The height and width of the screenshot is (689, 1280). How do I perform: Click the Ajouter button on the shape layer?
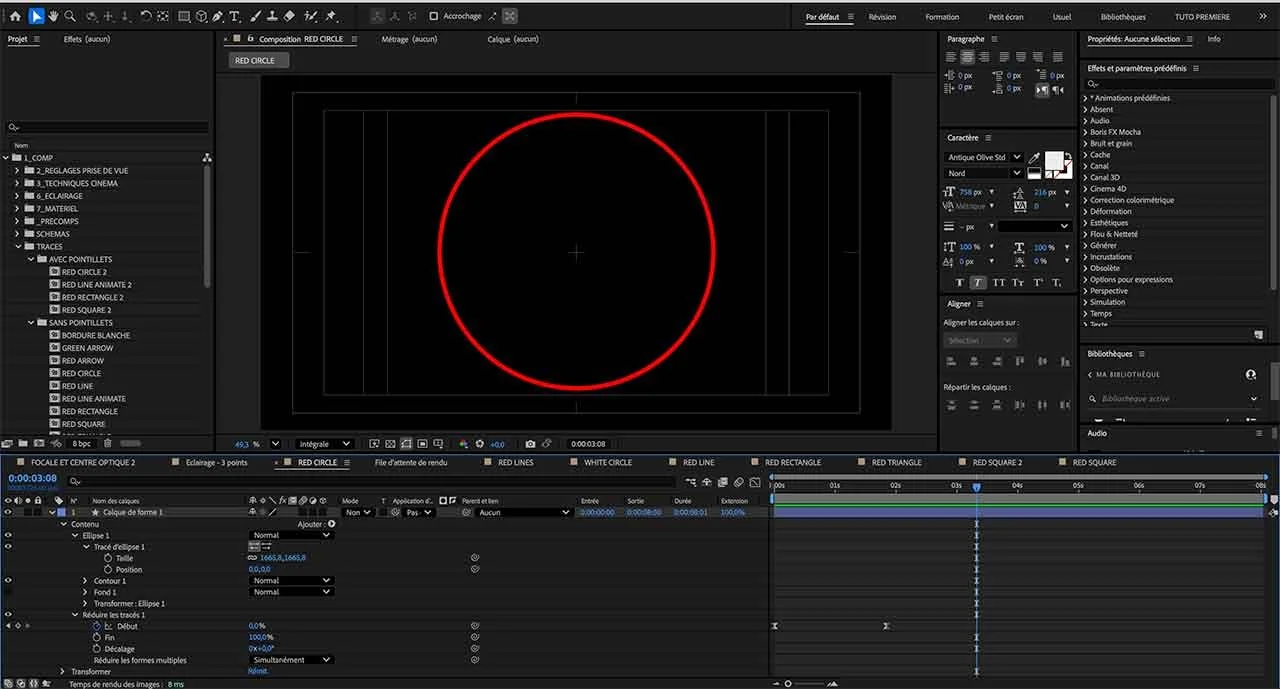tap(311, 523)
